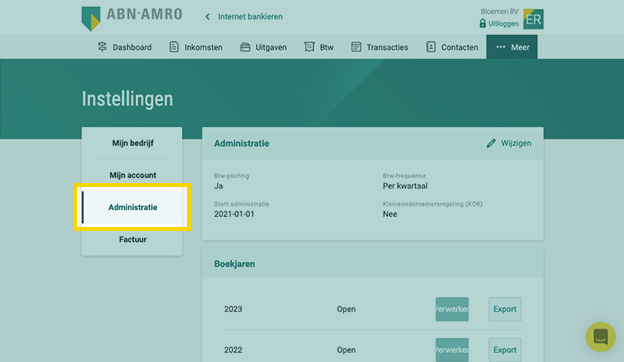Open the ER user avatar
The height and width of the screenshot is (362, 624).
[x=533, y=19]
